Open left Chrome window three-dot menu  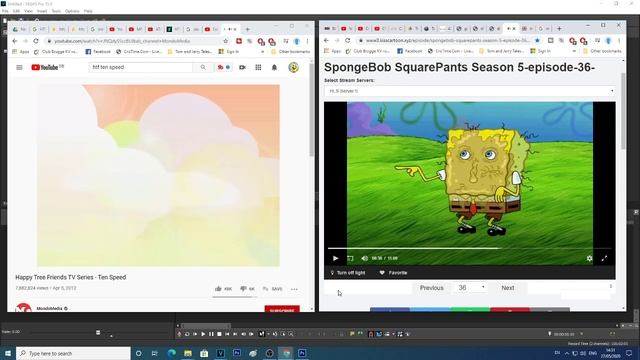307,41
